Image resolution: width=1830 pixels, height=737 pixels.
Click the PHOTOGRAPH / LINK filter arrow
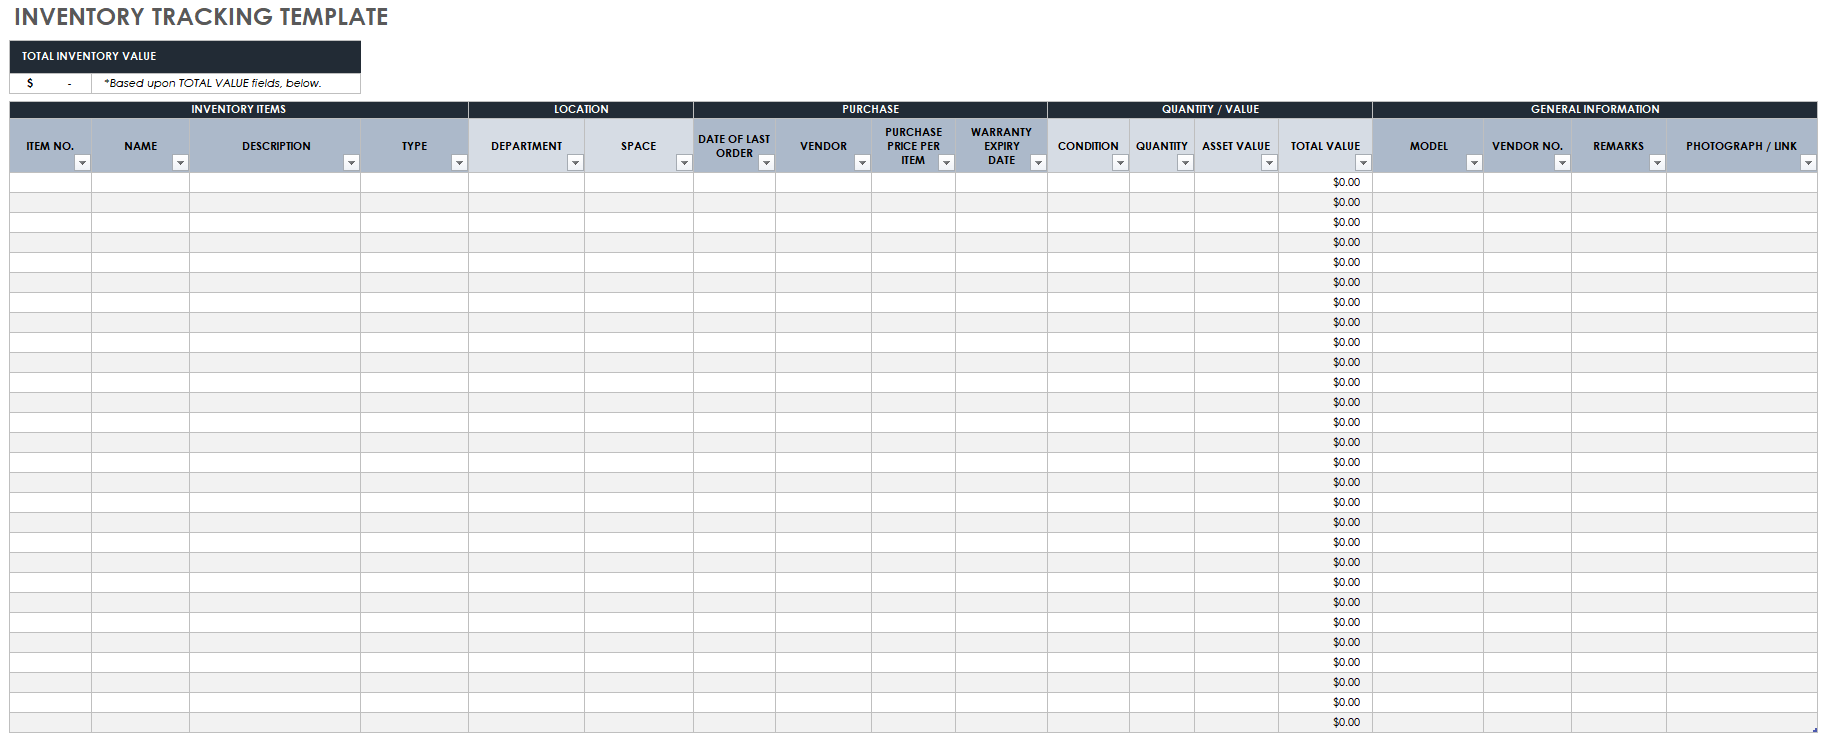click(x=1808, y=163)
